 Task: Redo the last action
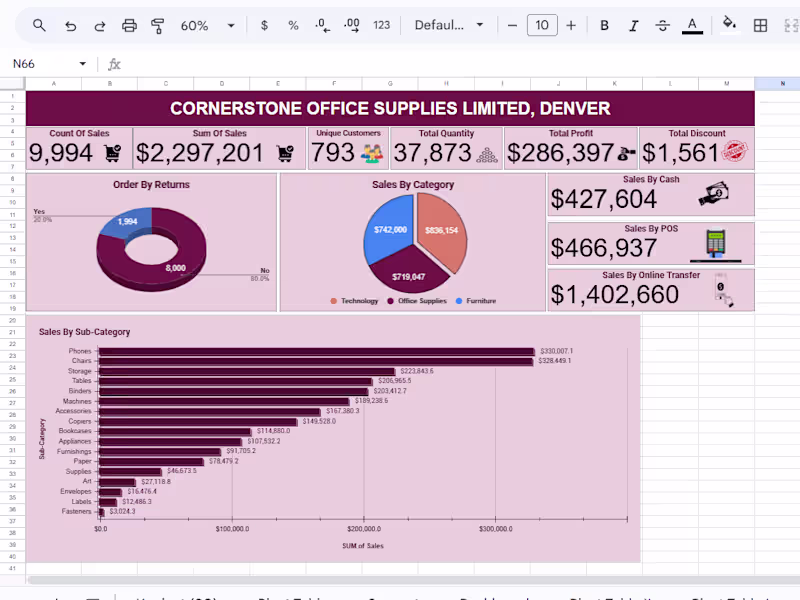[99, 25]
